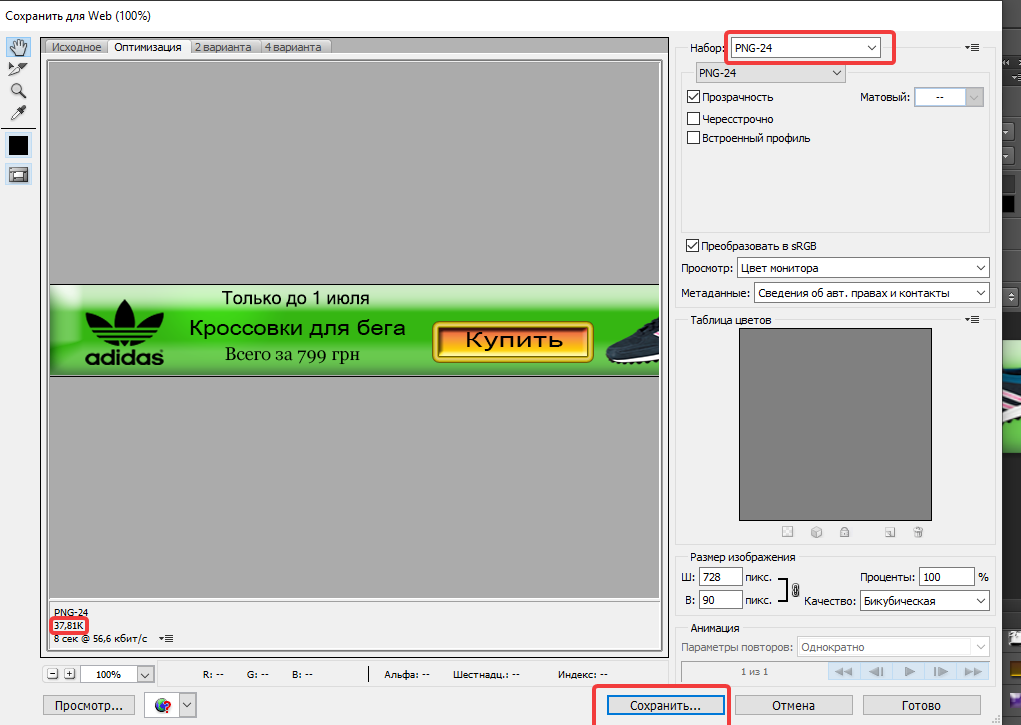Click the gray color table area
The height and width of the screenshot is (725, 1021).
coord(835,424)
